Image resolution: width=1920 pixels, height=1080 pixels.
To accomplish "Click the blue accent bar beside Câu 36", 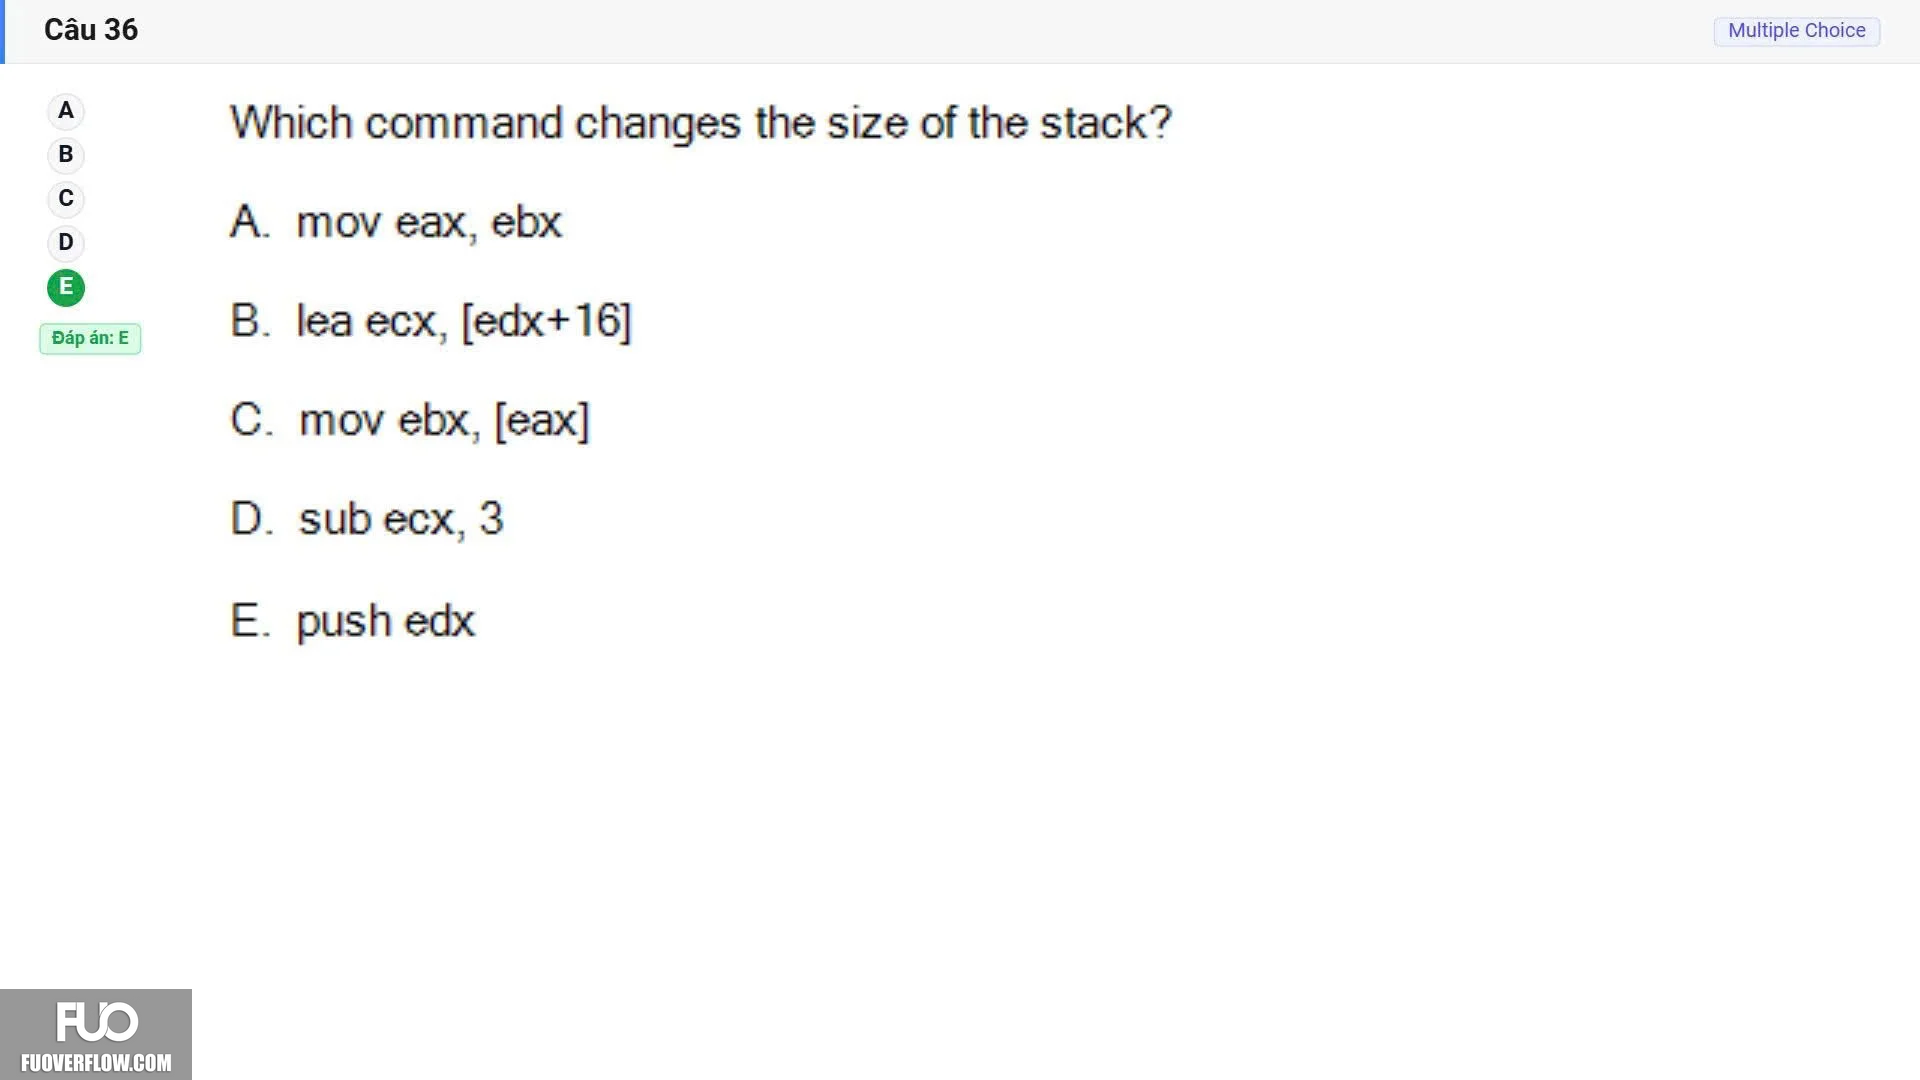I will pos(3,32).
